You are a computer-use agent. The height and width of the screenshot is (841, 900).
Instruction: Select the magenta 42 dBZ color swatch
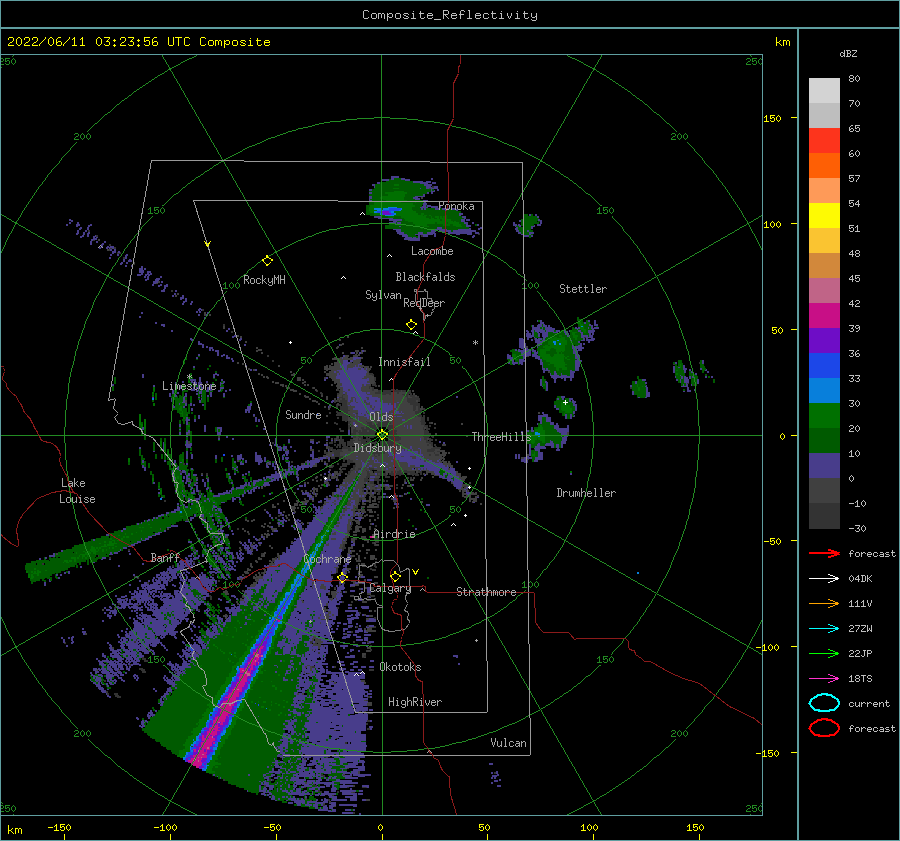pos(824,315)
